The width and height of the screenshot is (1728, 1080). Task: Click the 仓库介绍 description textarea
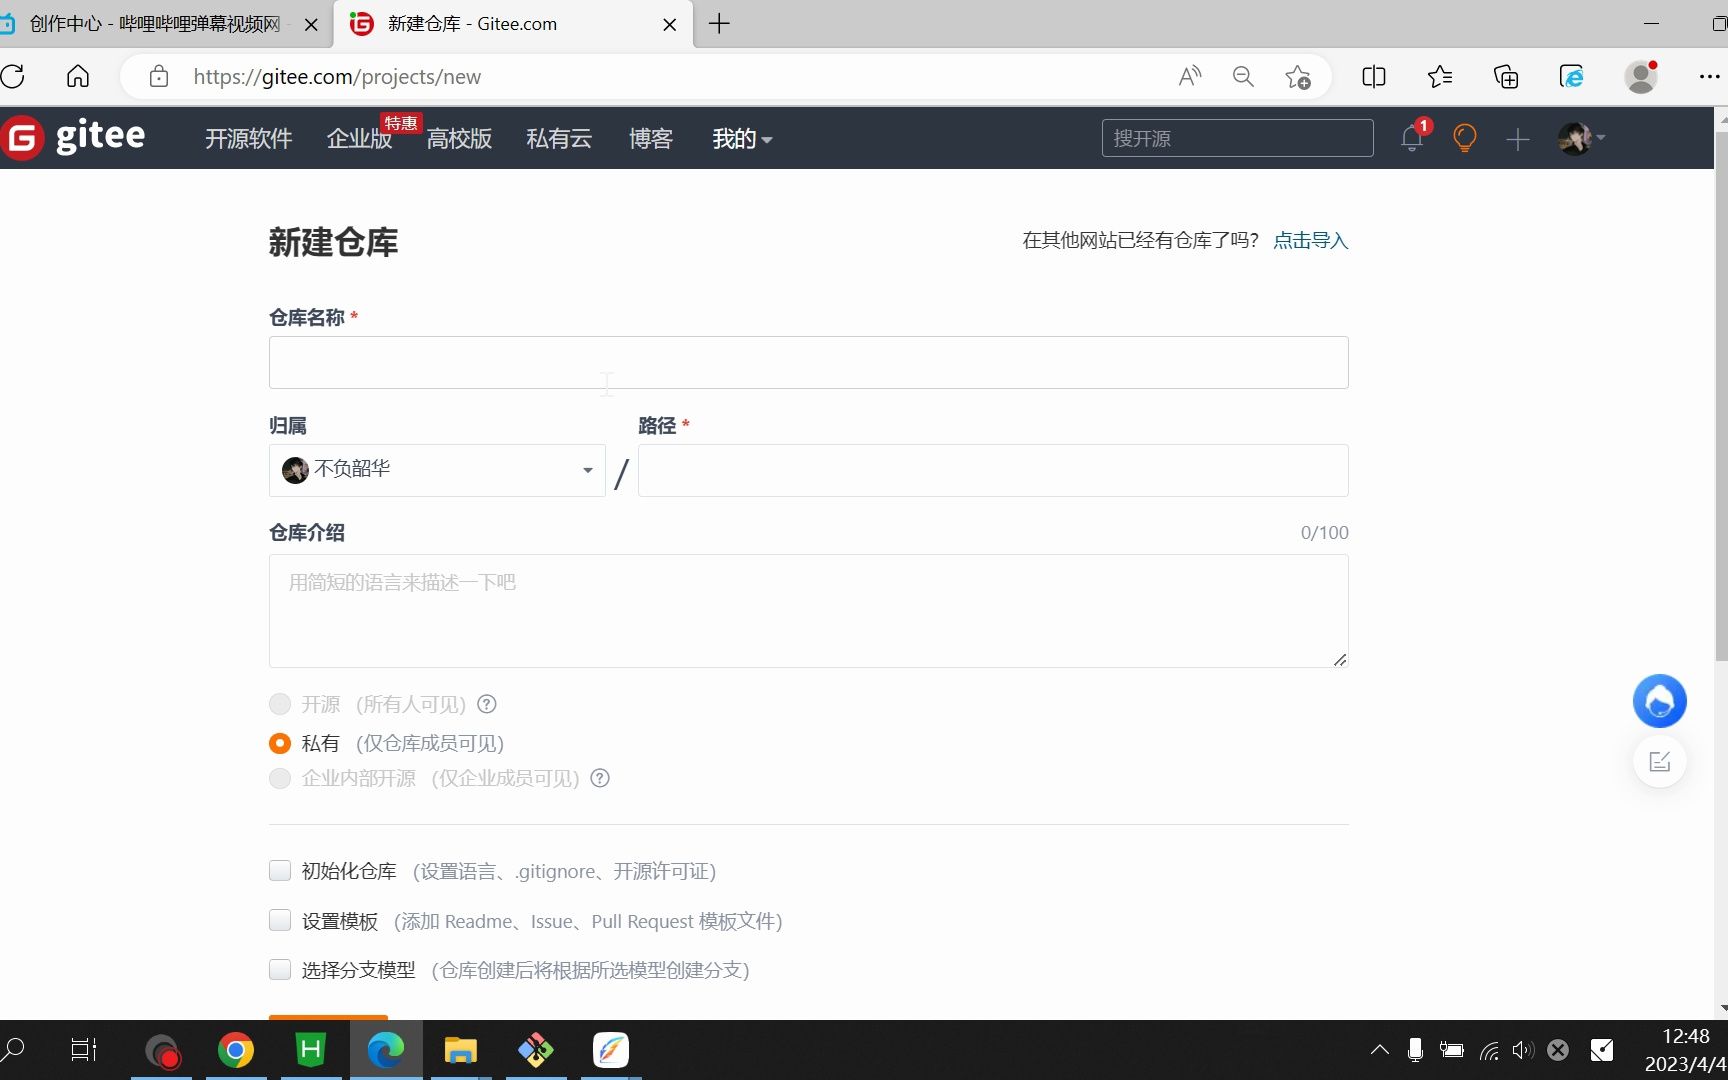click(x=808, y=611)
